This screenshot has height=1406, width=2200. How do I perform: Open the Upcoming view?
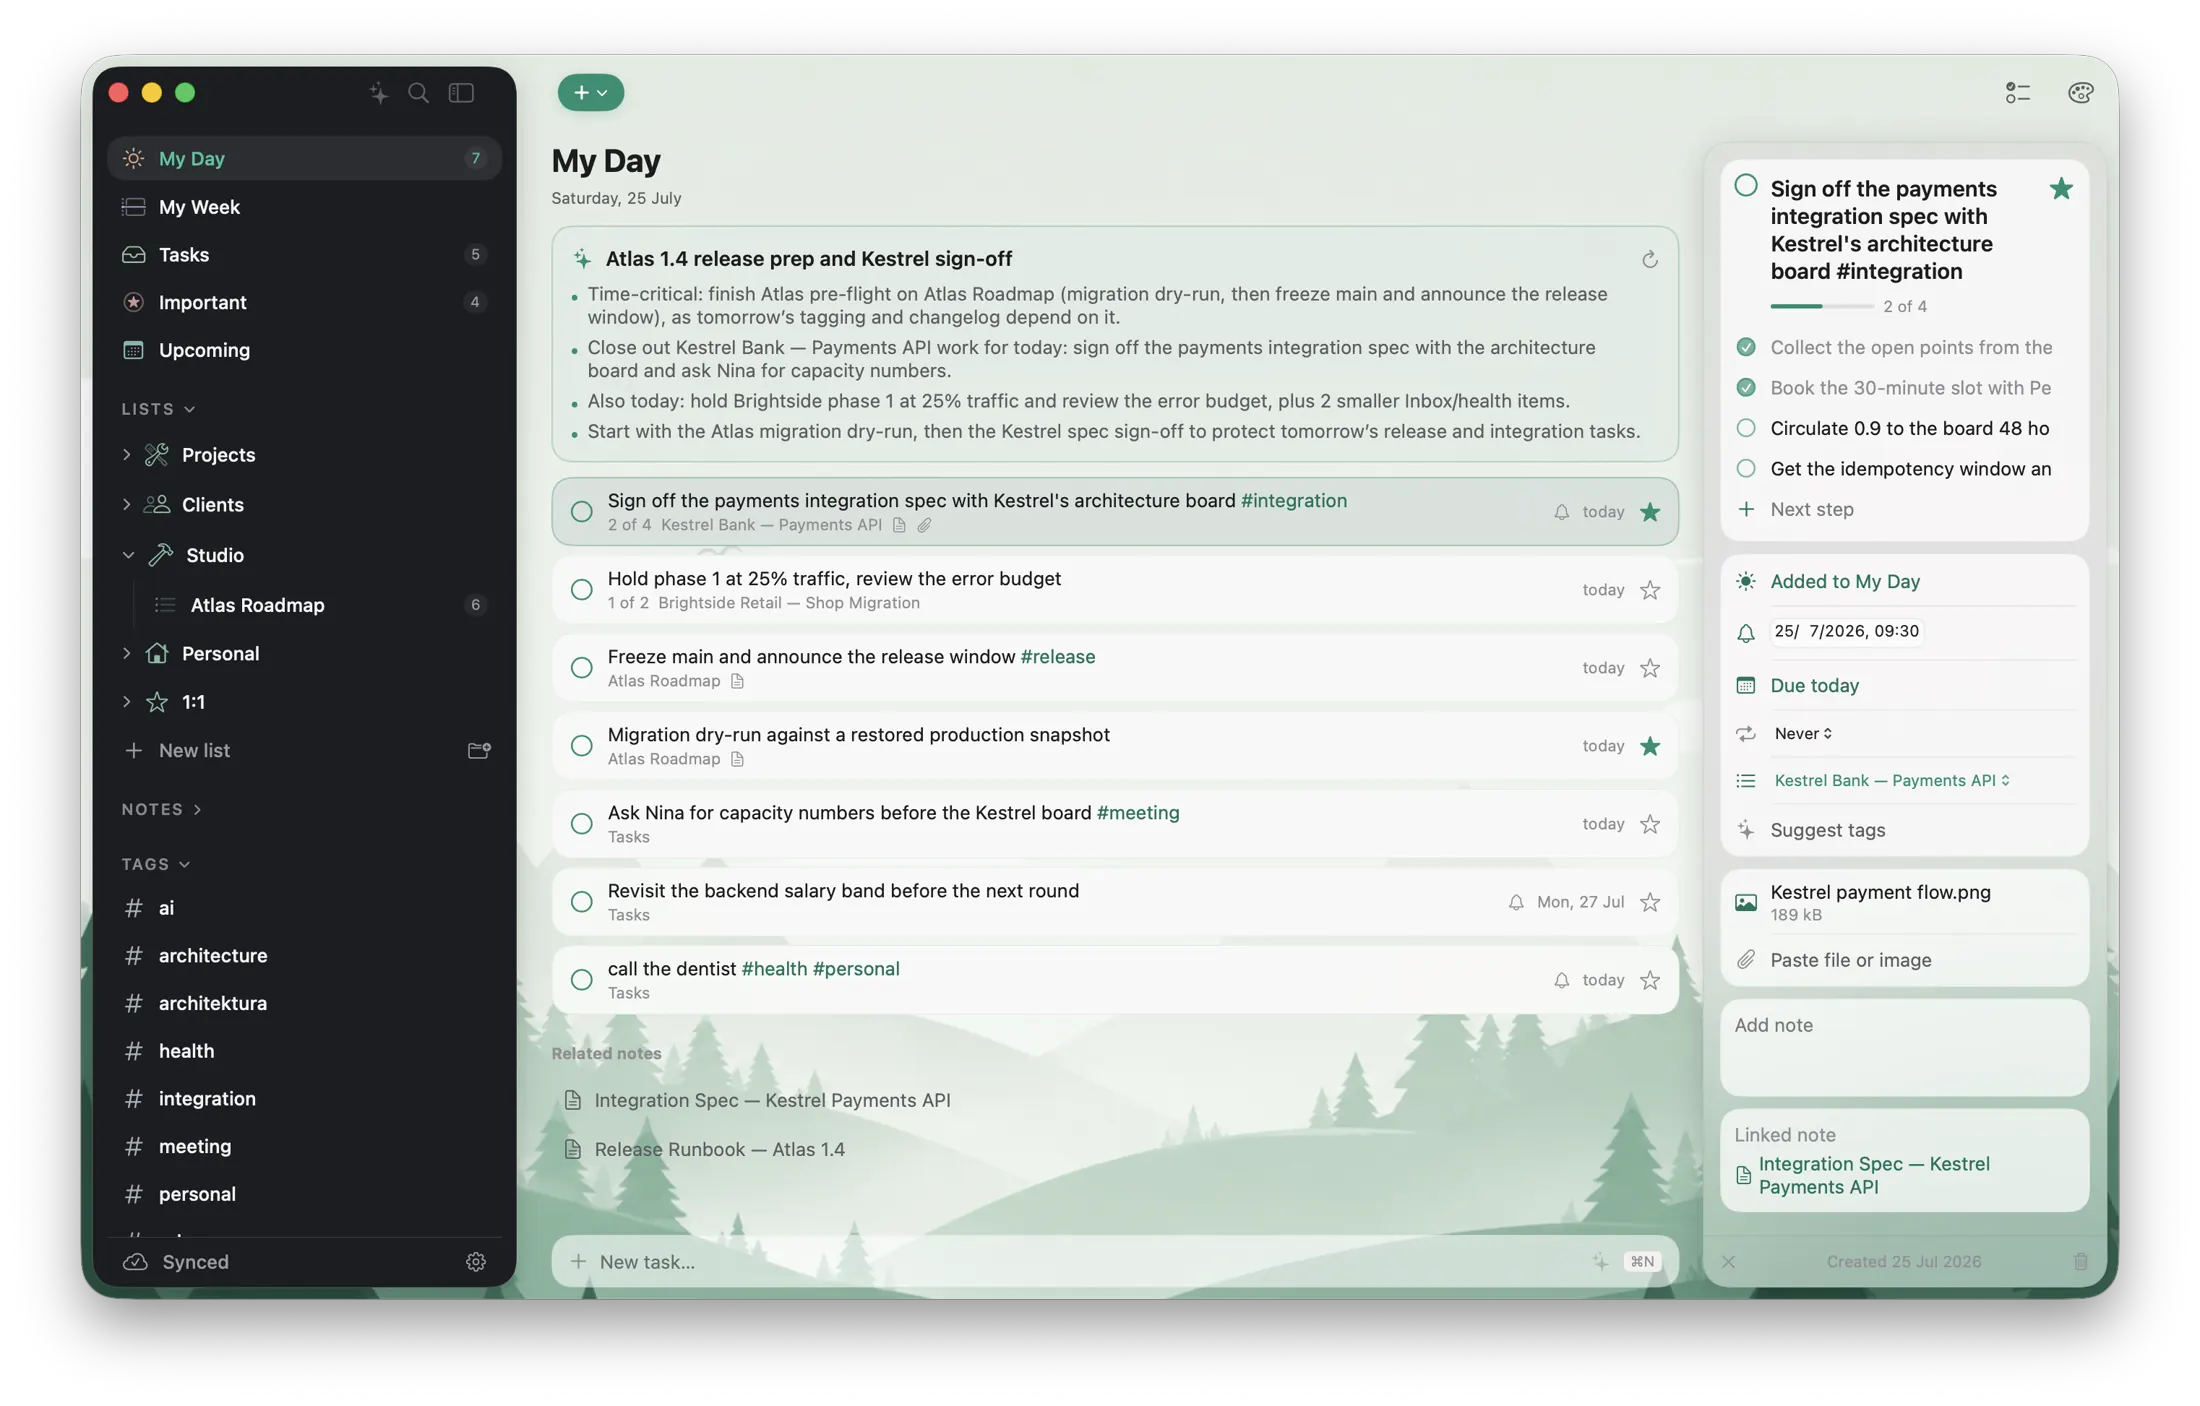coord(304,350)
